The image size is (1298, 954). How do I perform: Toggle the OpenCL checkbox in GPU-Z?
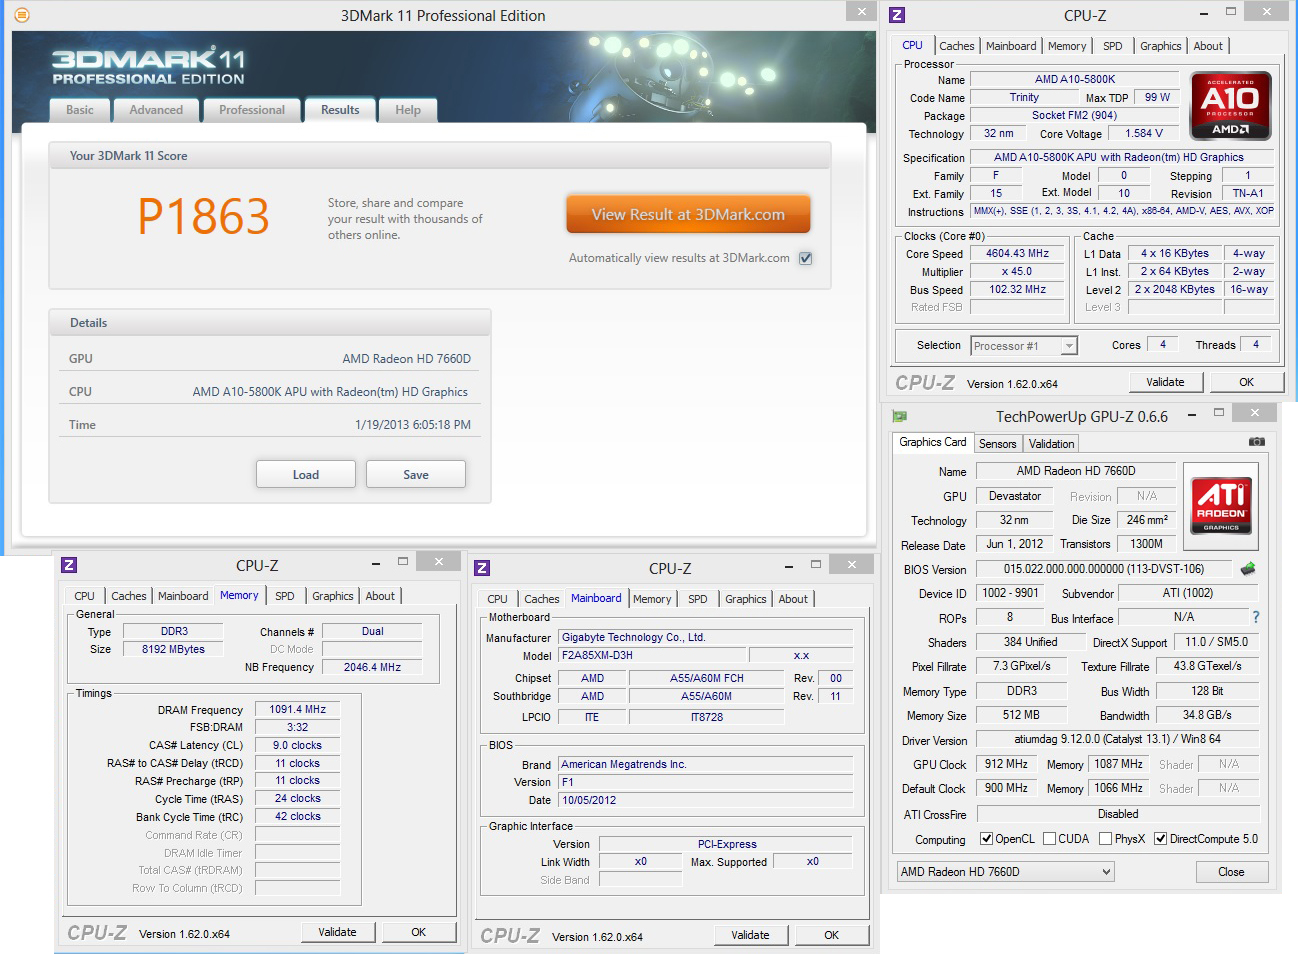tap(987, 839)
